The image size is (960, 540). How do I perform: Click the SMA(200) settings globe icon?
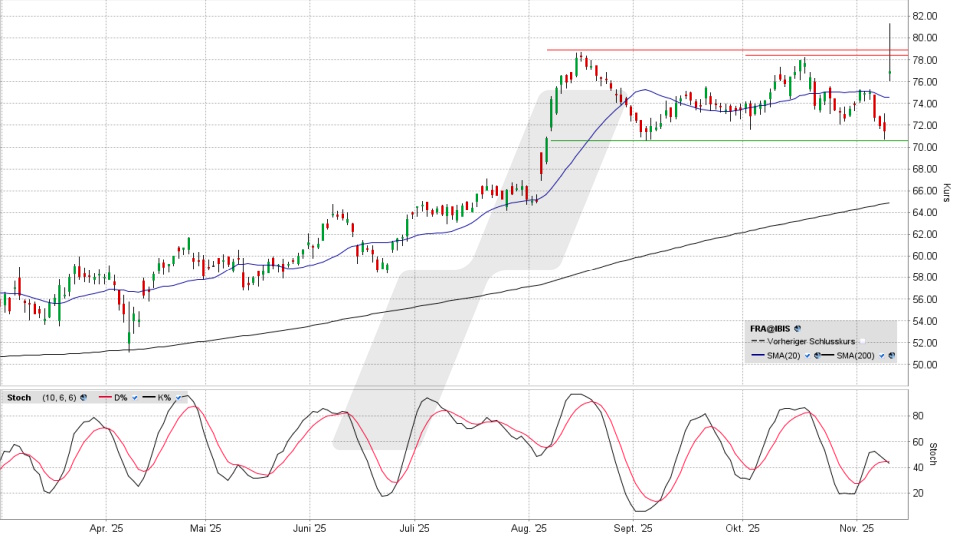pos(891,355)
